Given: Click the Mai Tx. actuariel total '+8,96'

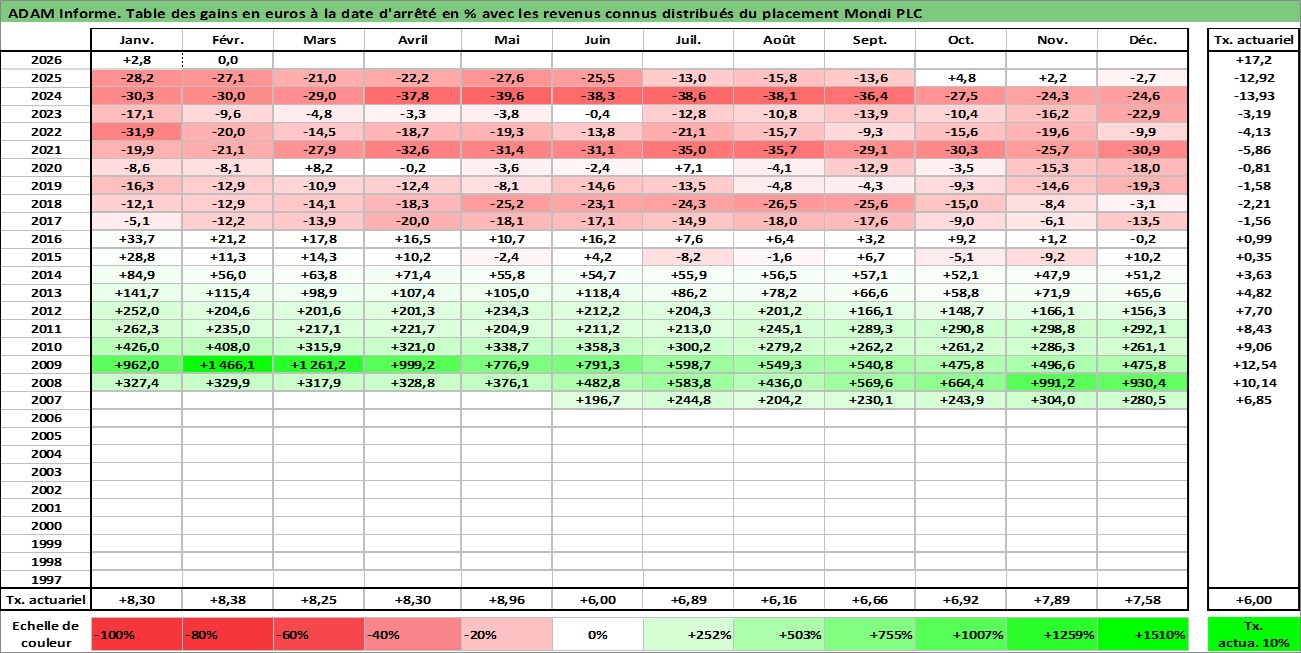Looking at the screenshot, I should 506,600.
